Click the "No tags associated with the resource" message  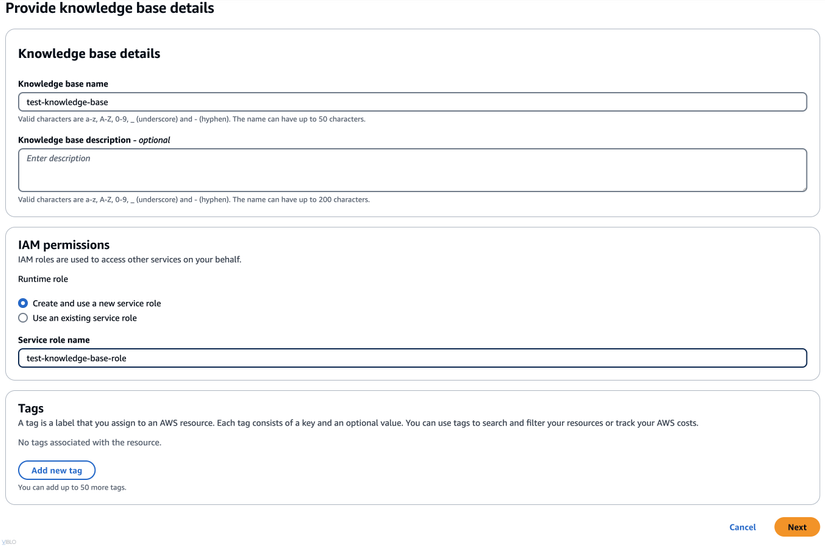point(89,442)
